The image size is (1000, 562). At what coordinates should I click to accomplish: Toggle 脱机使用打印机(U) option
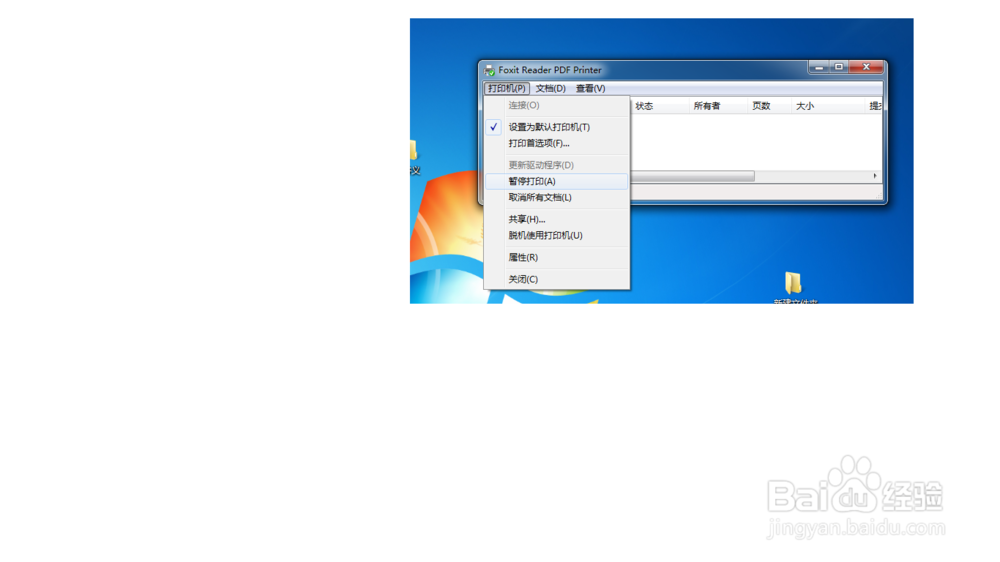pos(557,235)
